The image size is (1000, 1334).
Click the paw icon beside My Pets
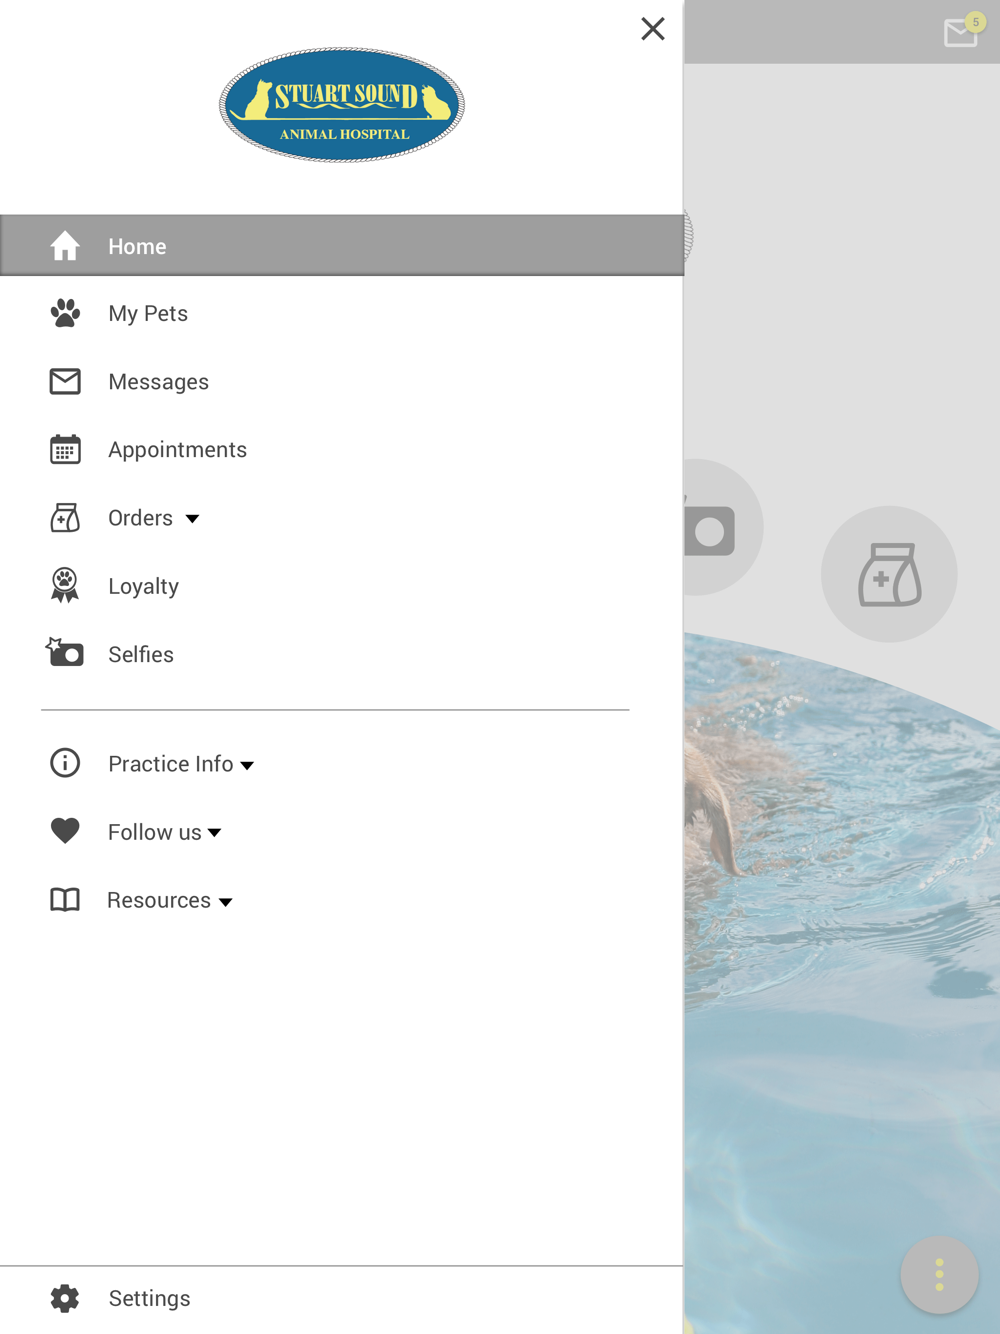point(65,313)
